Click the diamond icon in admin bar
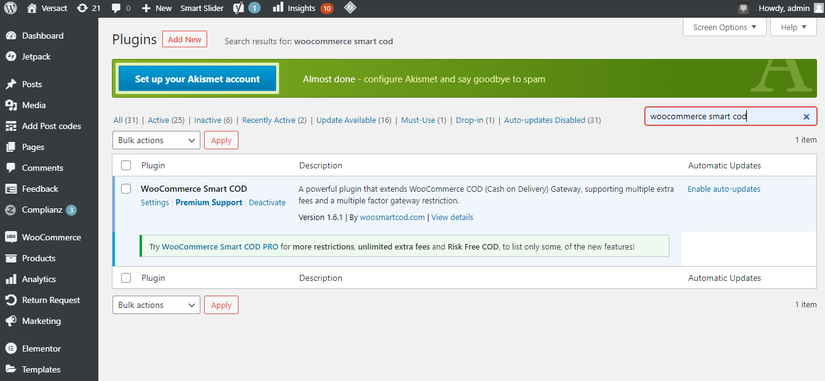Viewport: 825px width, 381px height. [x=350, y=8]
